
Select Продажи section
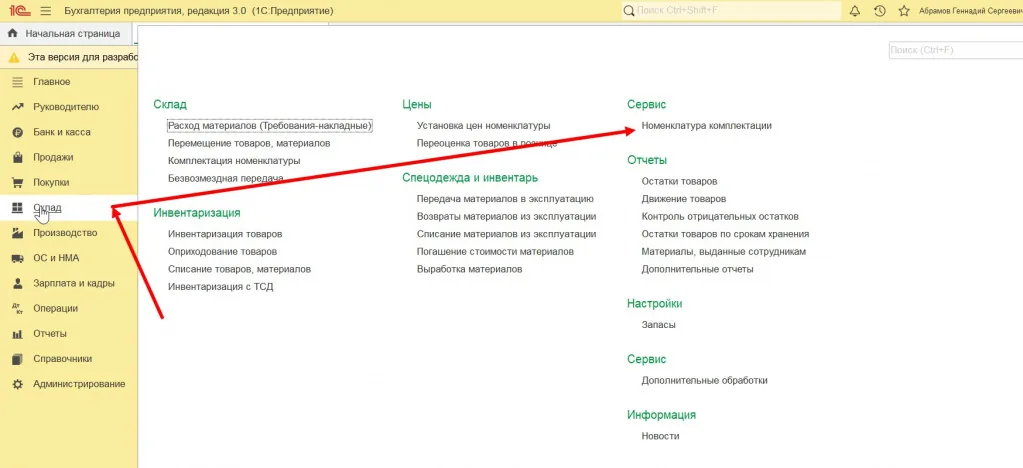53,157
